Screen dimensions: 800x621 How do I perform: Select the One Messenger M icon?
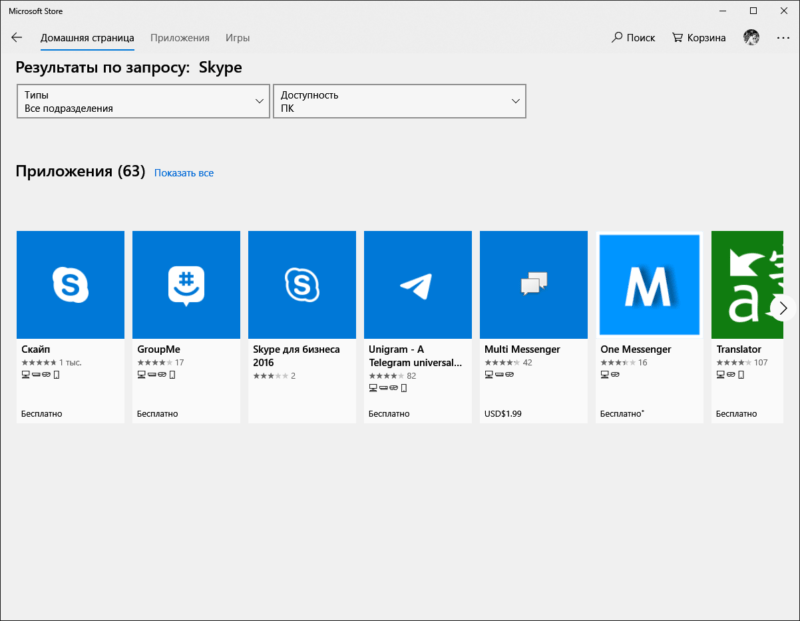[x=649, y=285]
